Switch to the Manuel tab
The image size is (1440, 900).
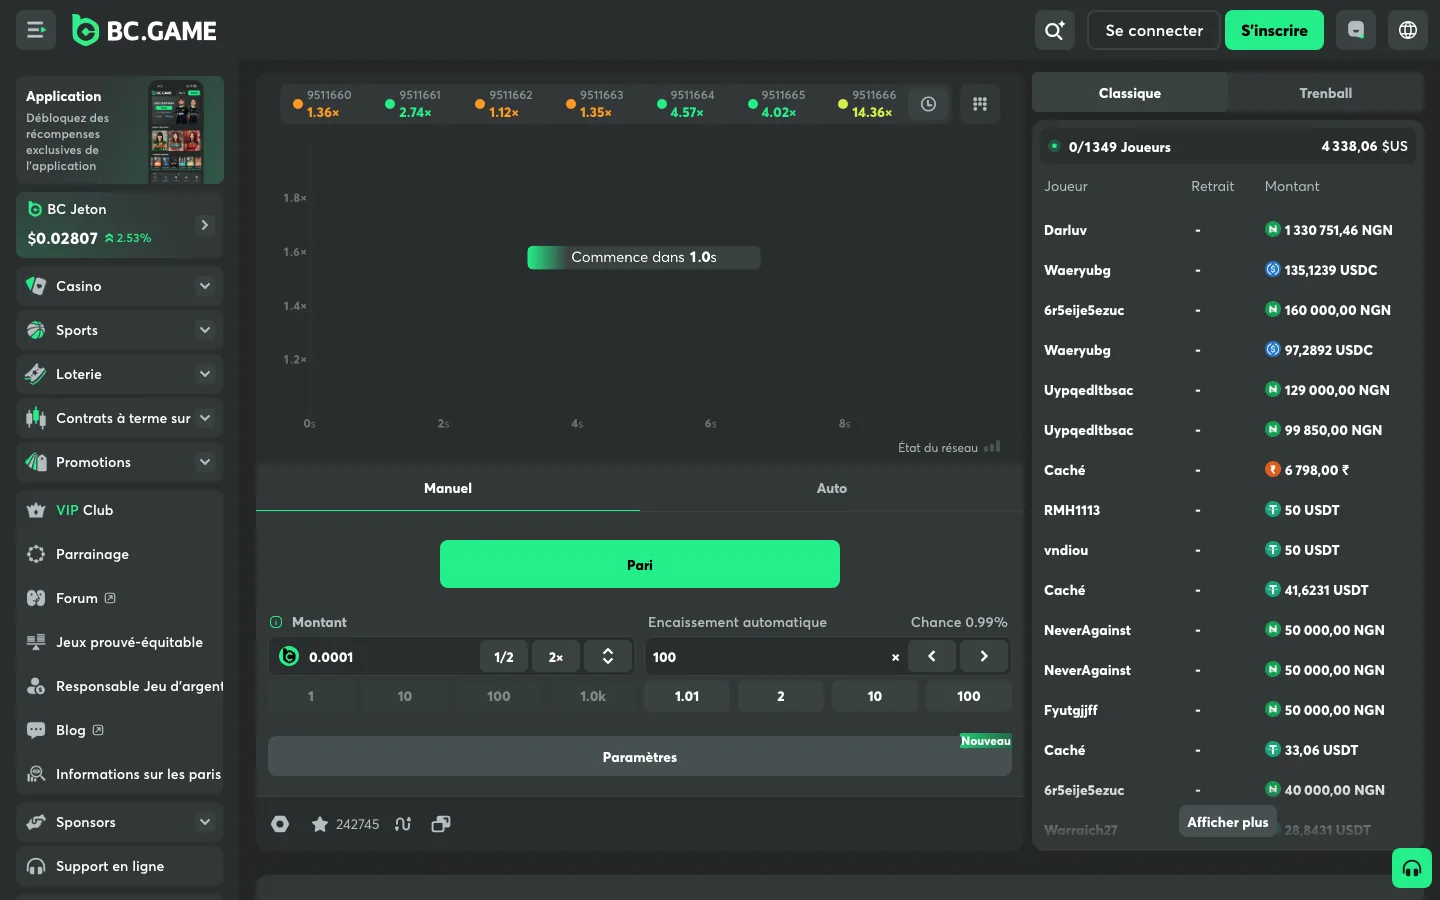[448, 488]
